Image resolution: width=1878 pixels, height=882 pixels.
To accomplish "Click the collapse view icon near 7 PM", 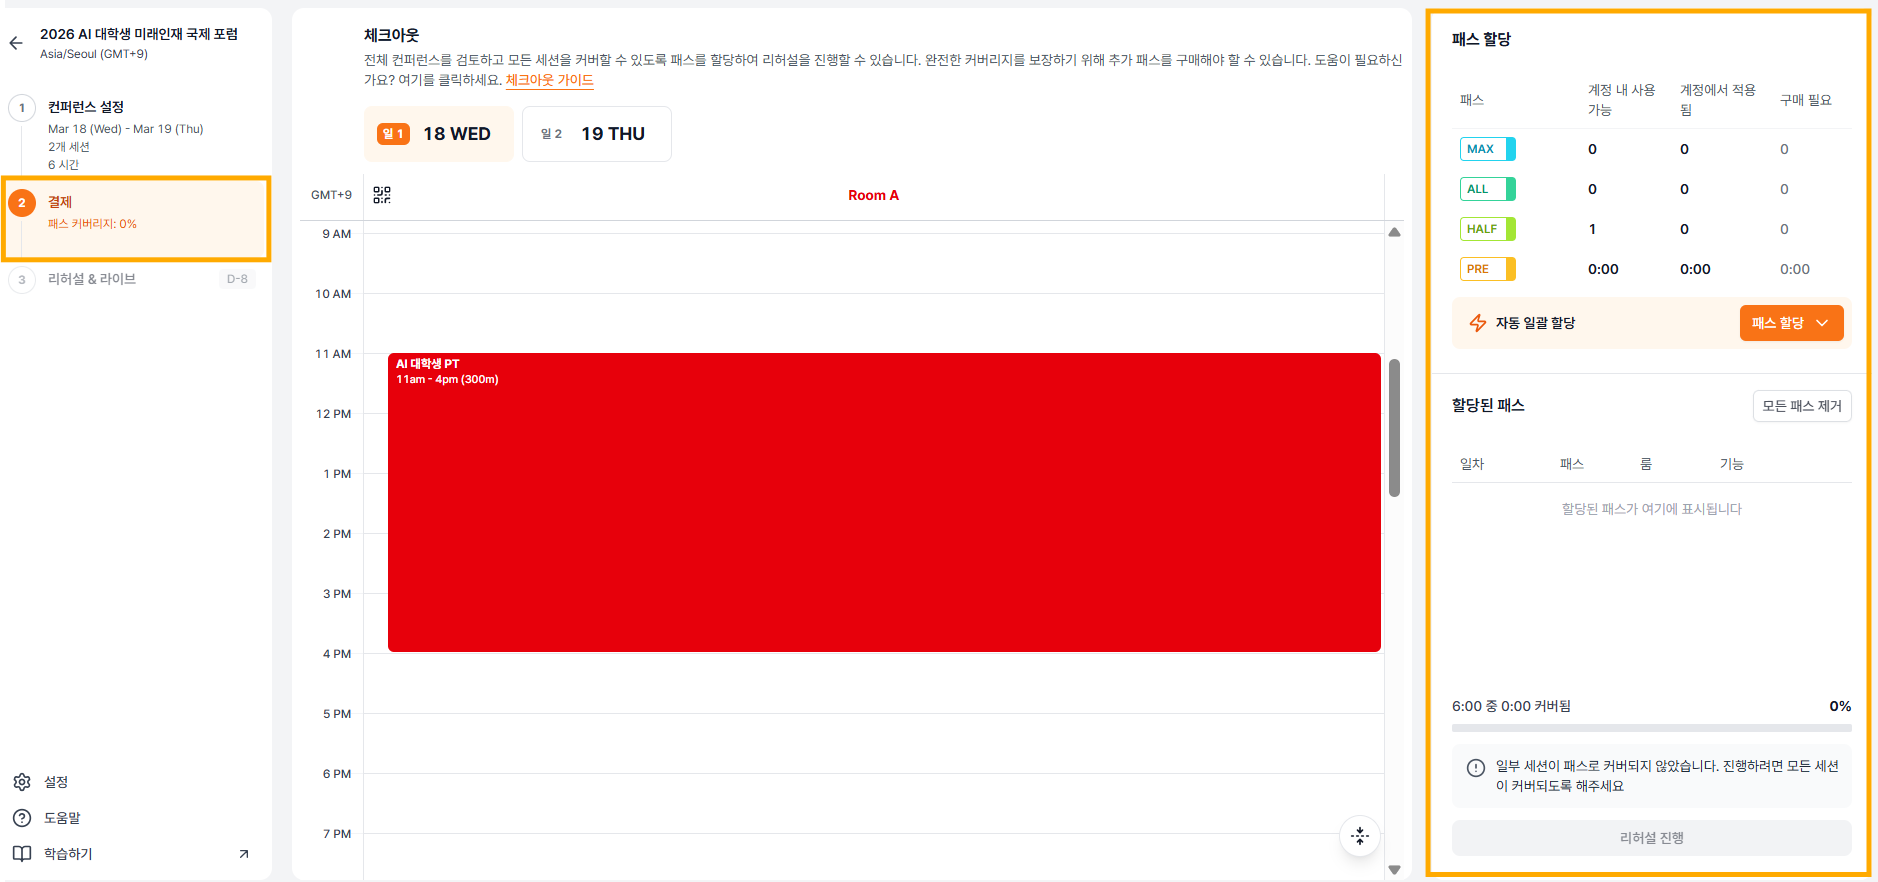I will coord(1360,836).
